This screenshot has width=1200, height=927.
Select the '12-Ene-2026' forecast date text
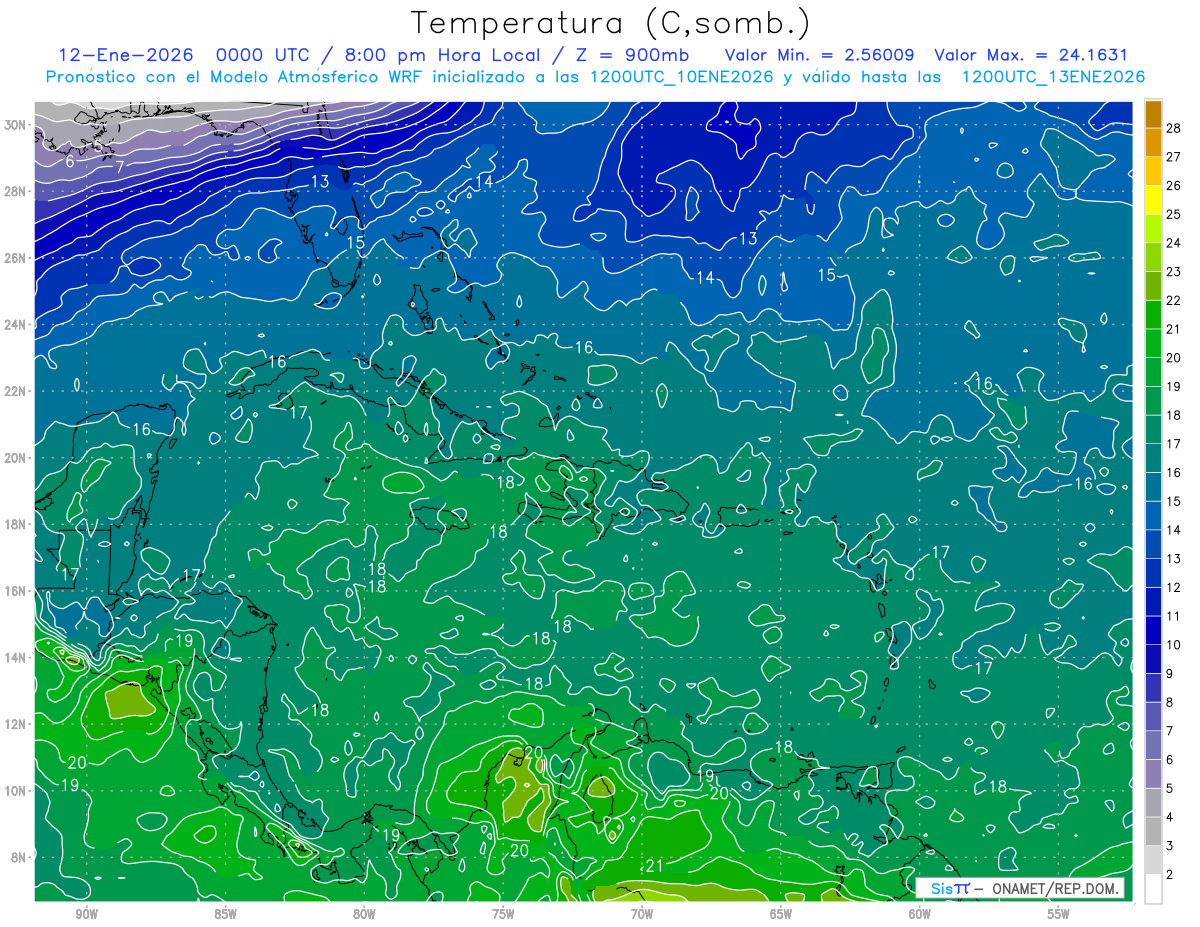(x=125, y=55)
